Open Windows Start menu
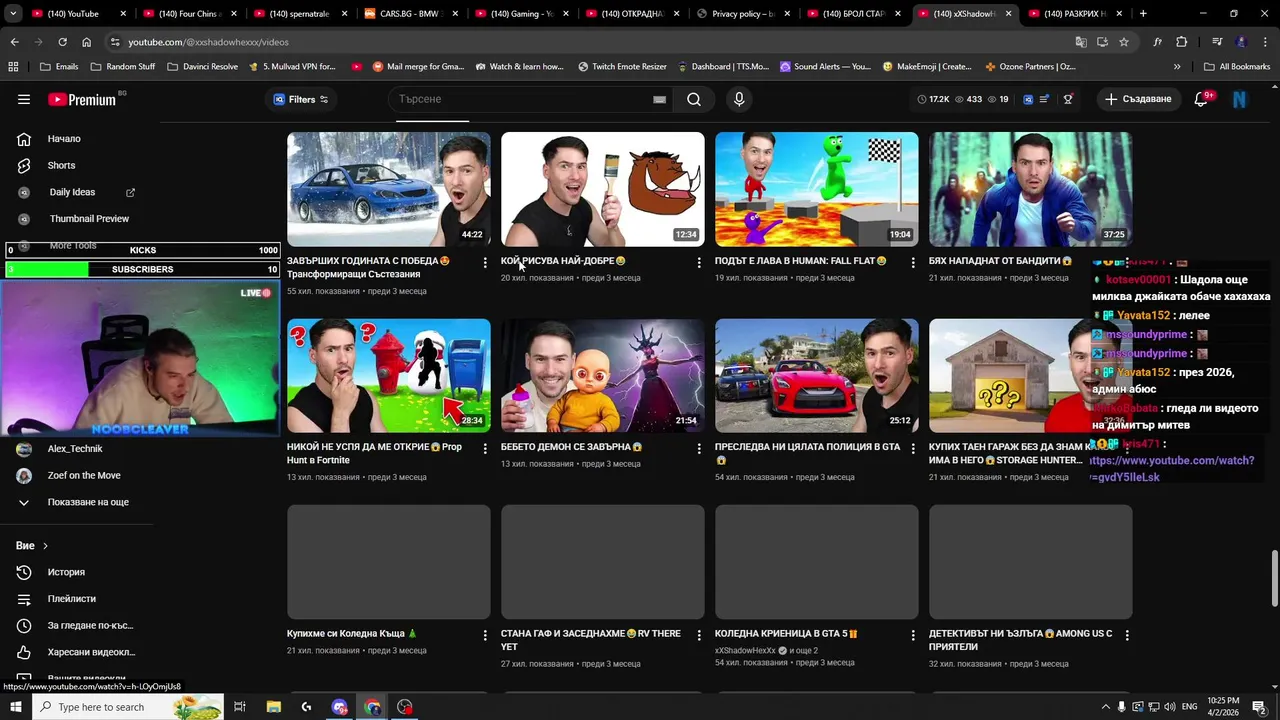This screenshot has height=720, width=1280. point(15,707)
